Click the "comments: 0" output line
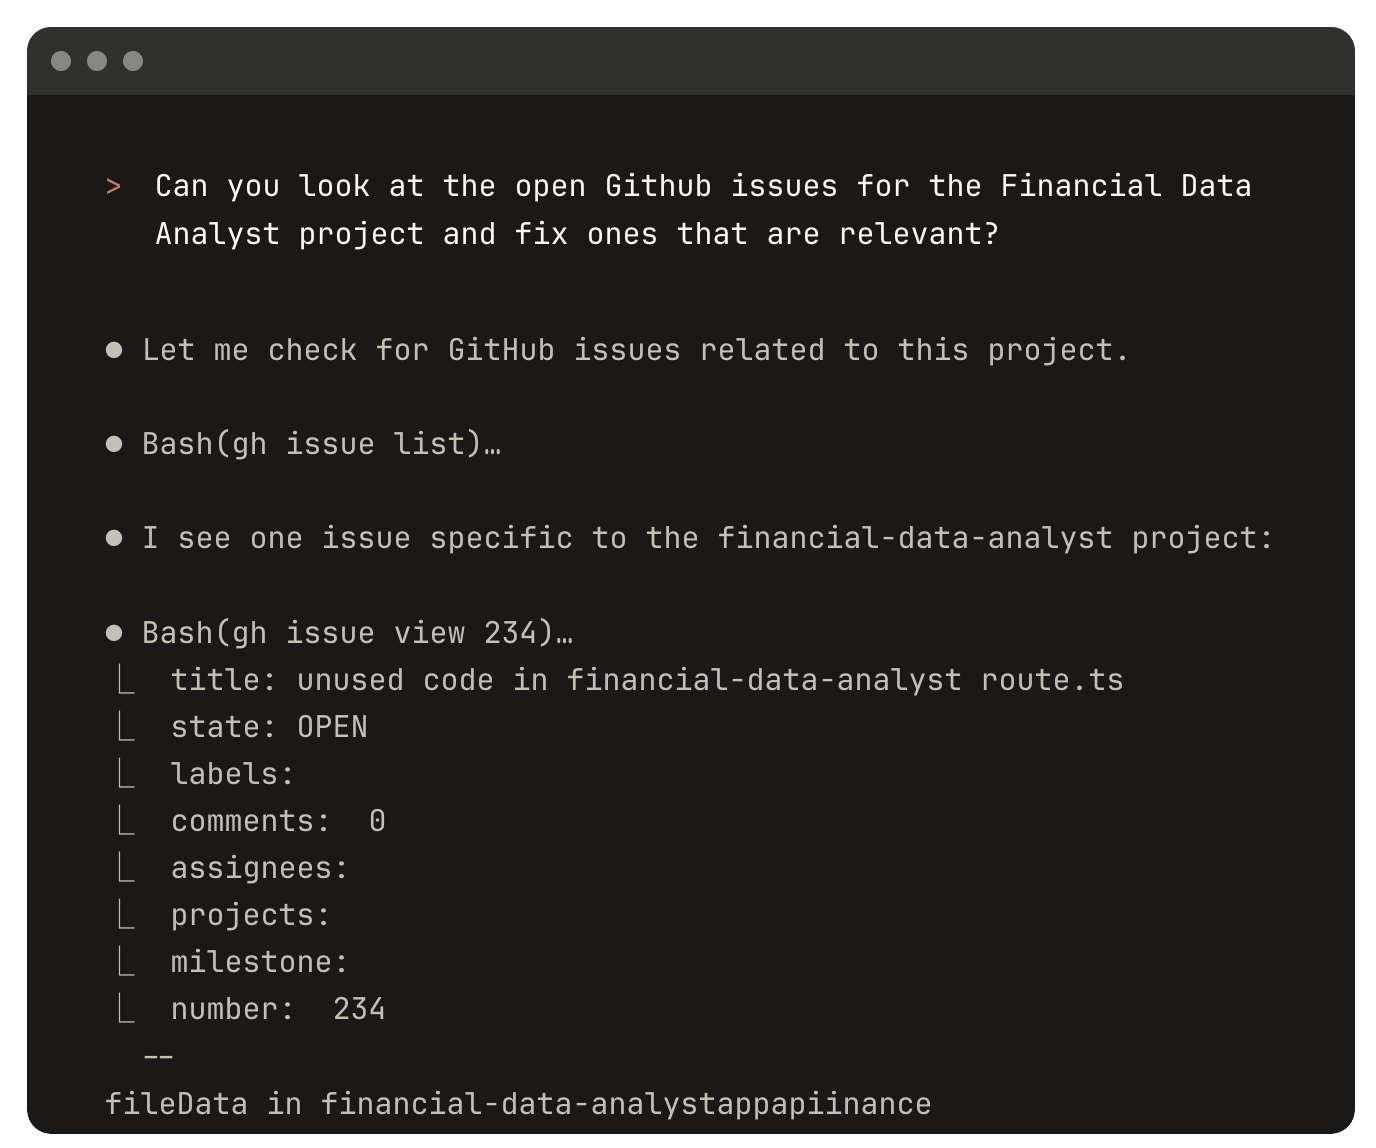The height and width of the screenshot is (1148, 1376). 278,821
